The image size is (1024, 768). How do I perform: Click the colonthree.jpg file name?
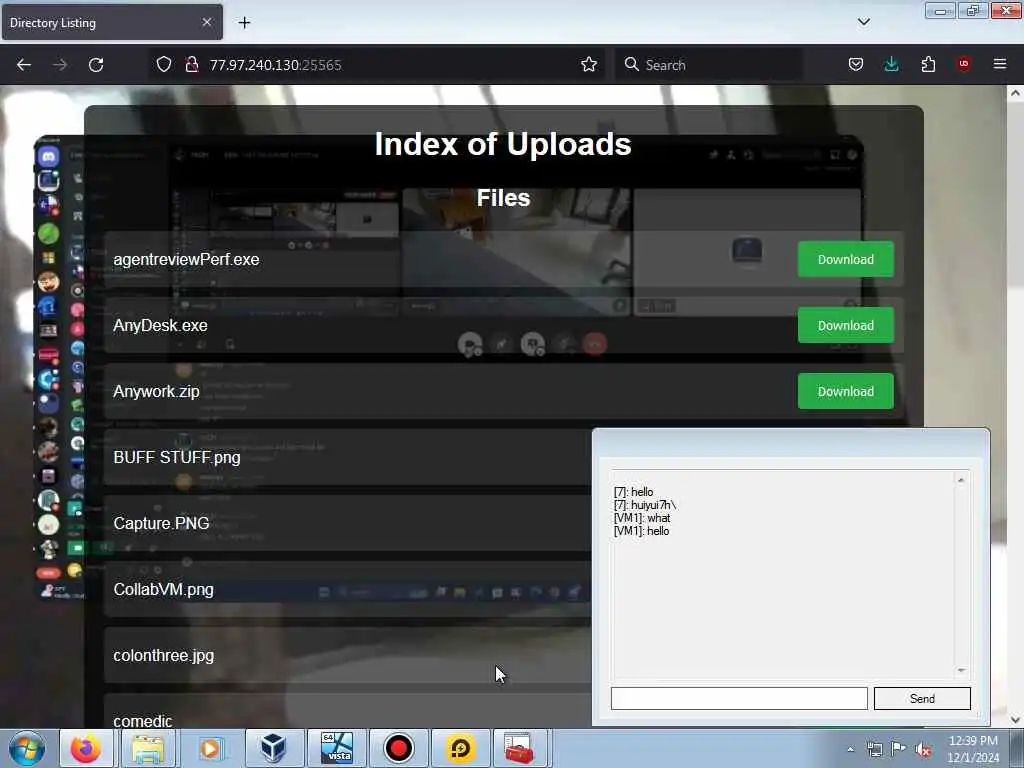(x=163, y=655)
